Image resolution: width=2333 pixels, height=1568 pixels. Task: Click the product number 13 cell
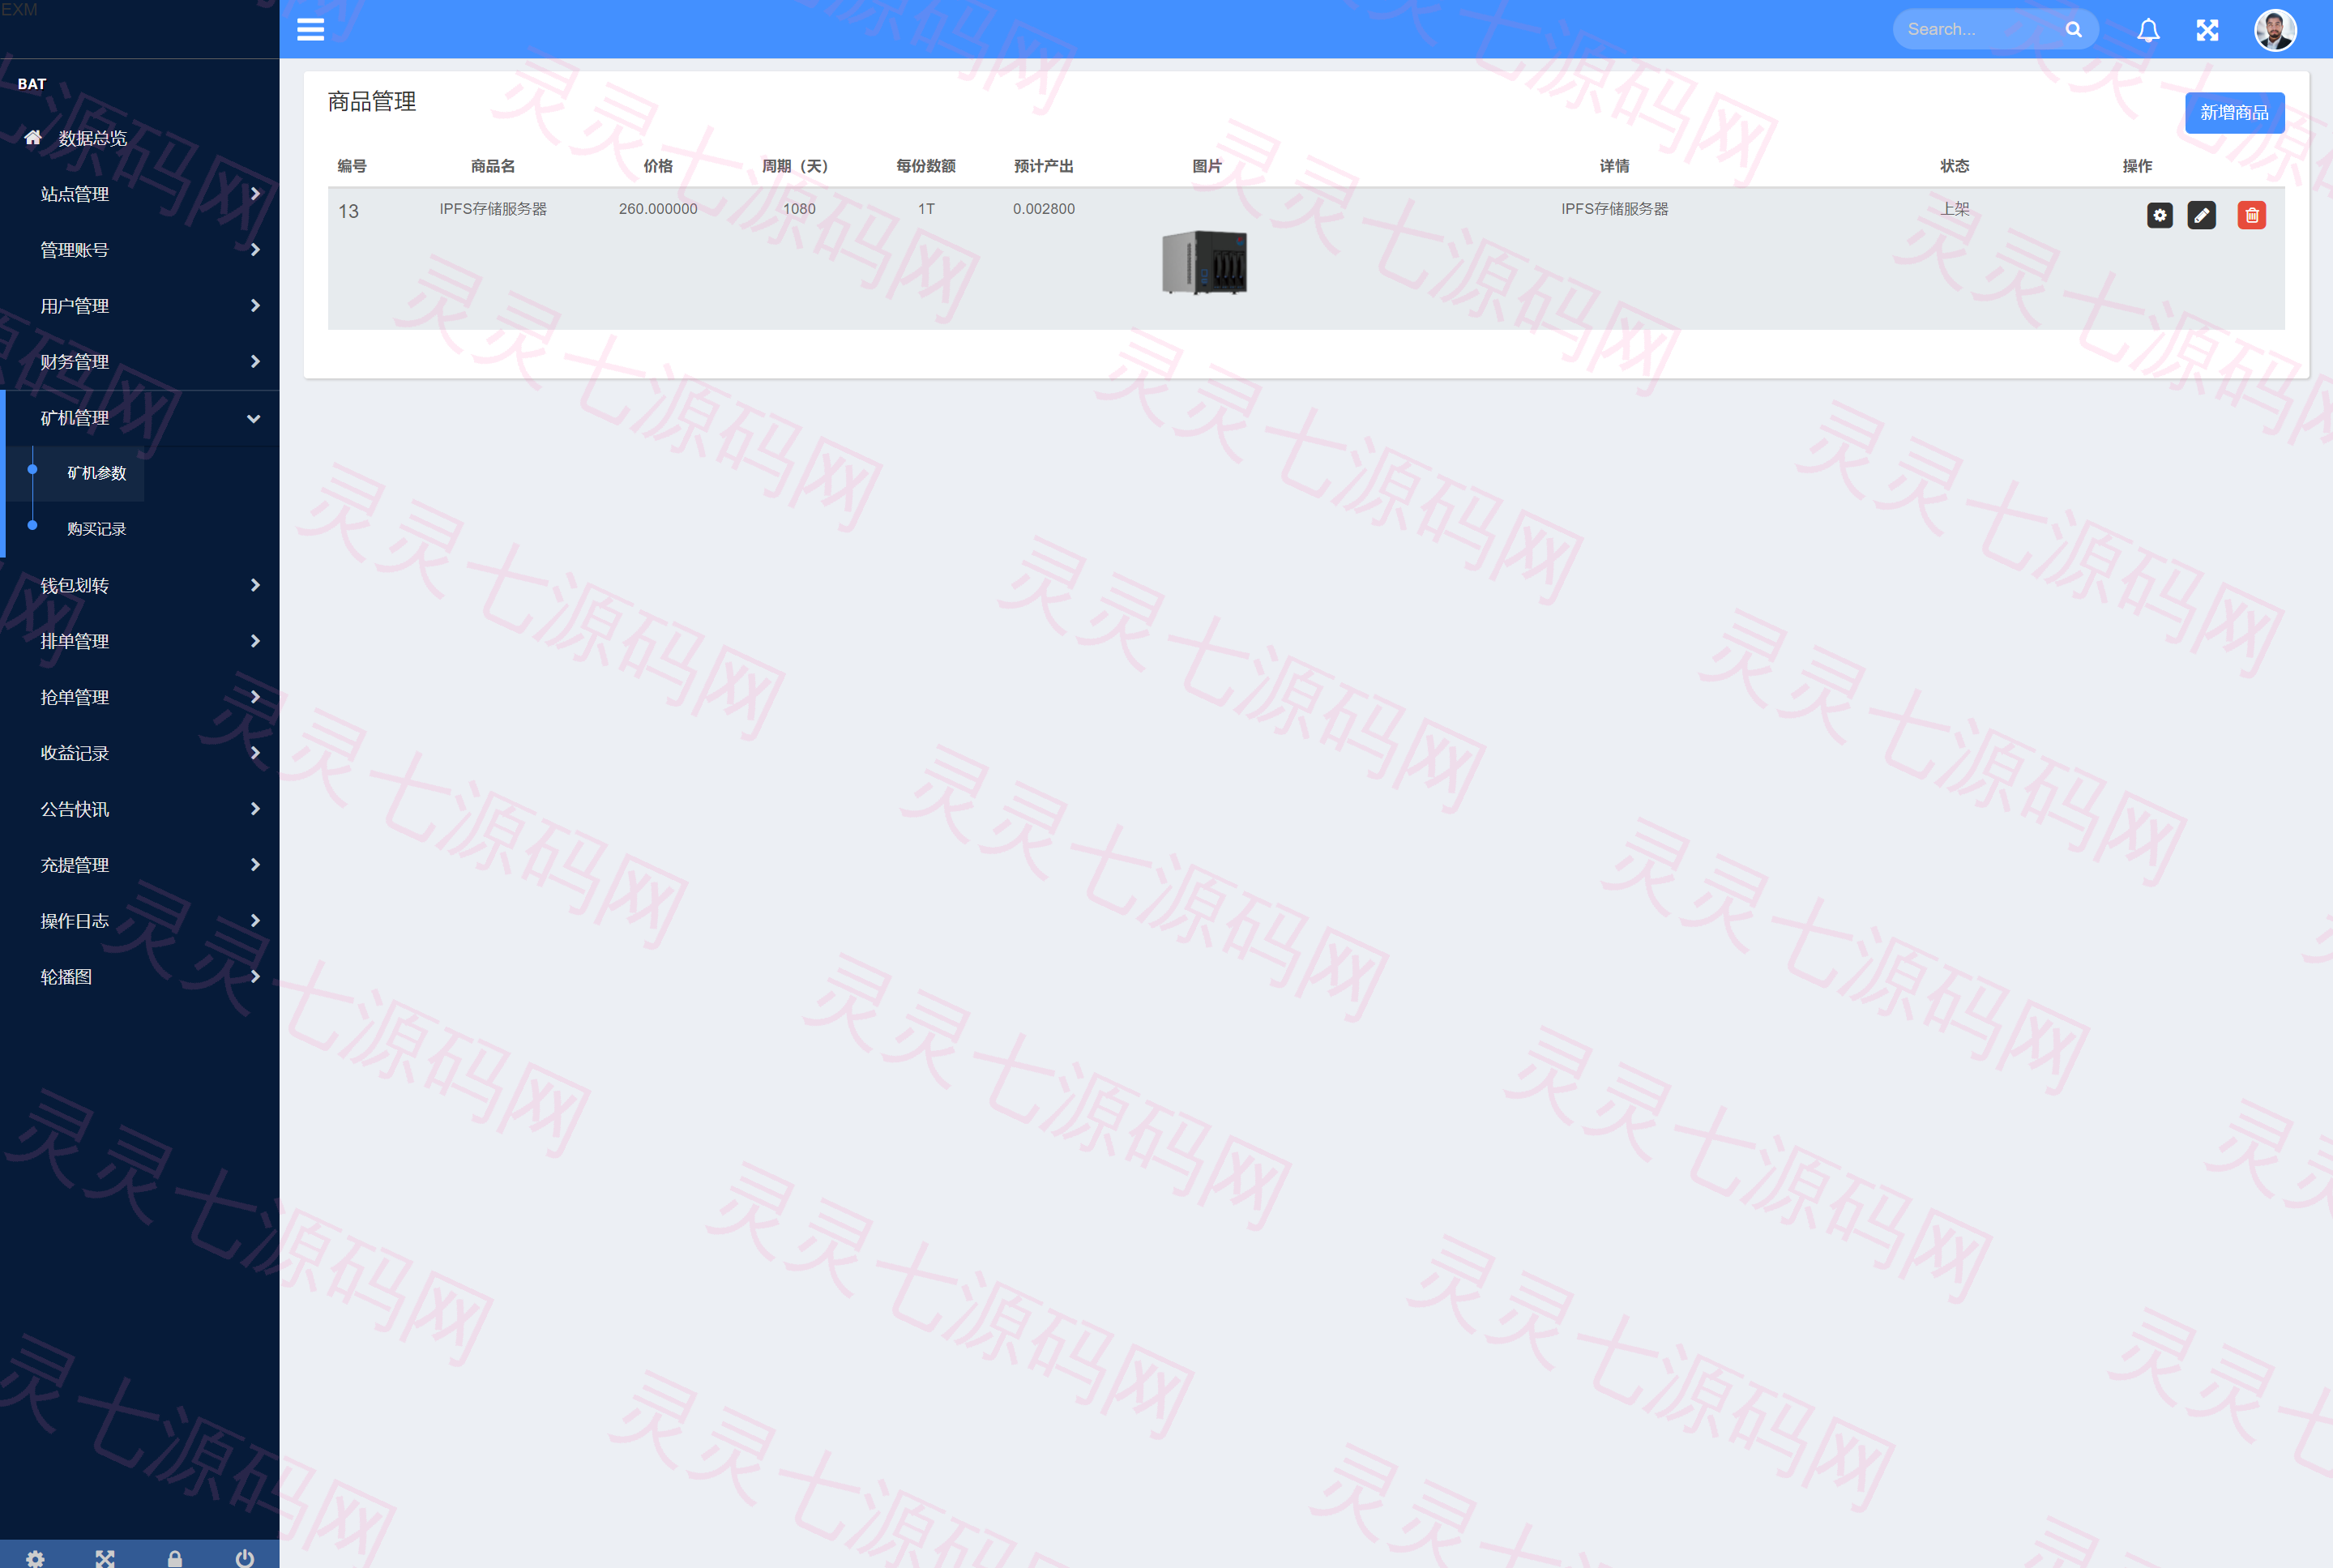[348, 212]
